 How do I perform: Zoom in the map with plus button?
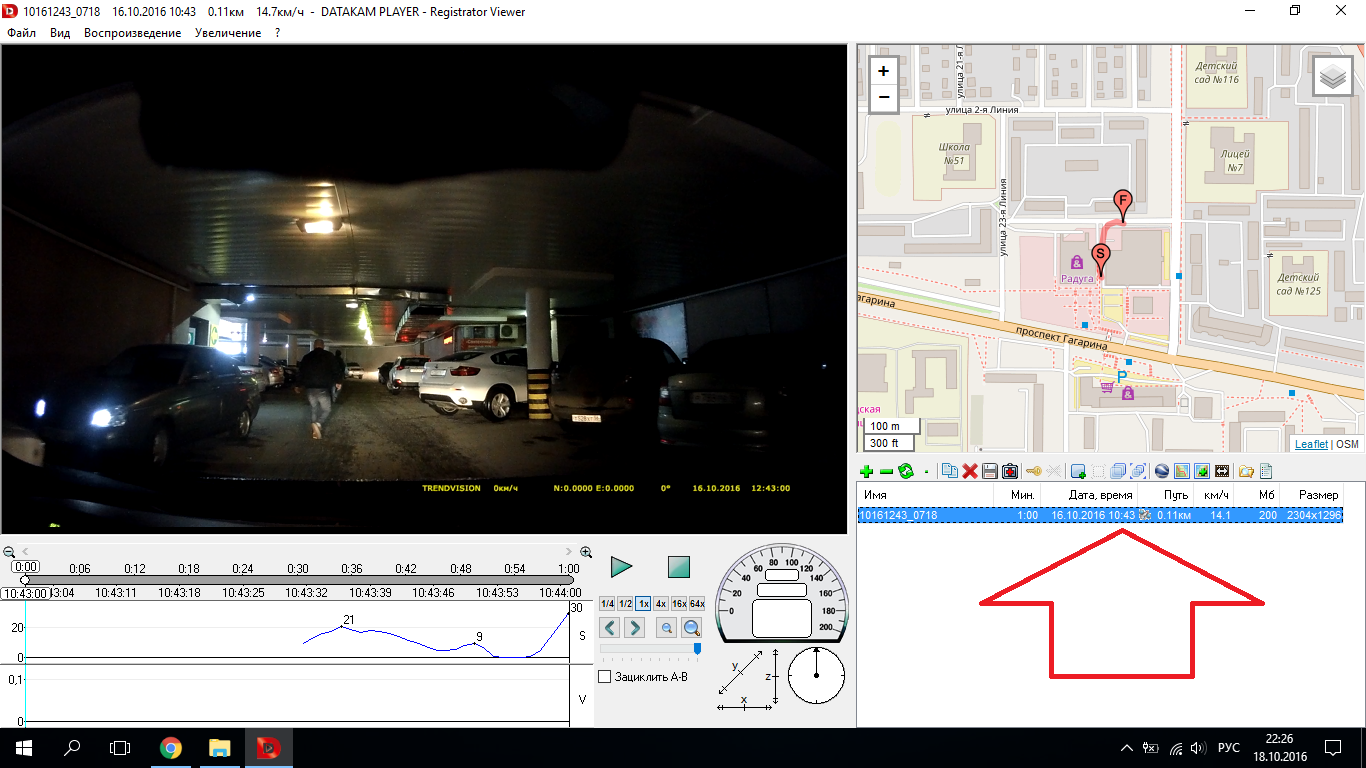tap(883, 71)
